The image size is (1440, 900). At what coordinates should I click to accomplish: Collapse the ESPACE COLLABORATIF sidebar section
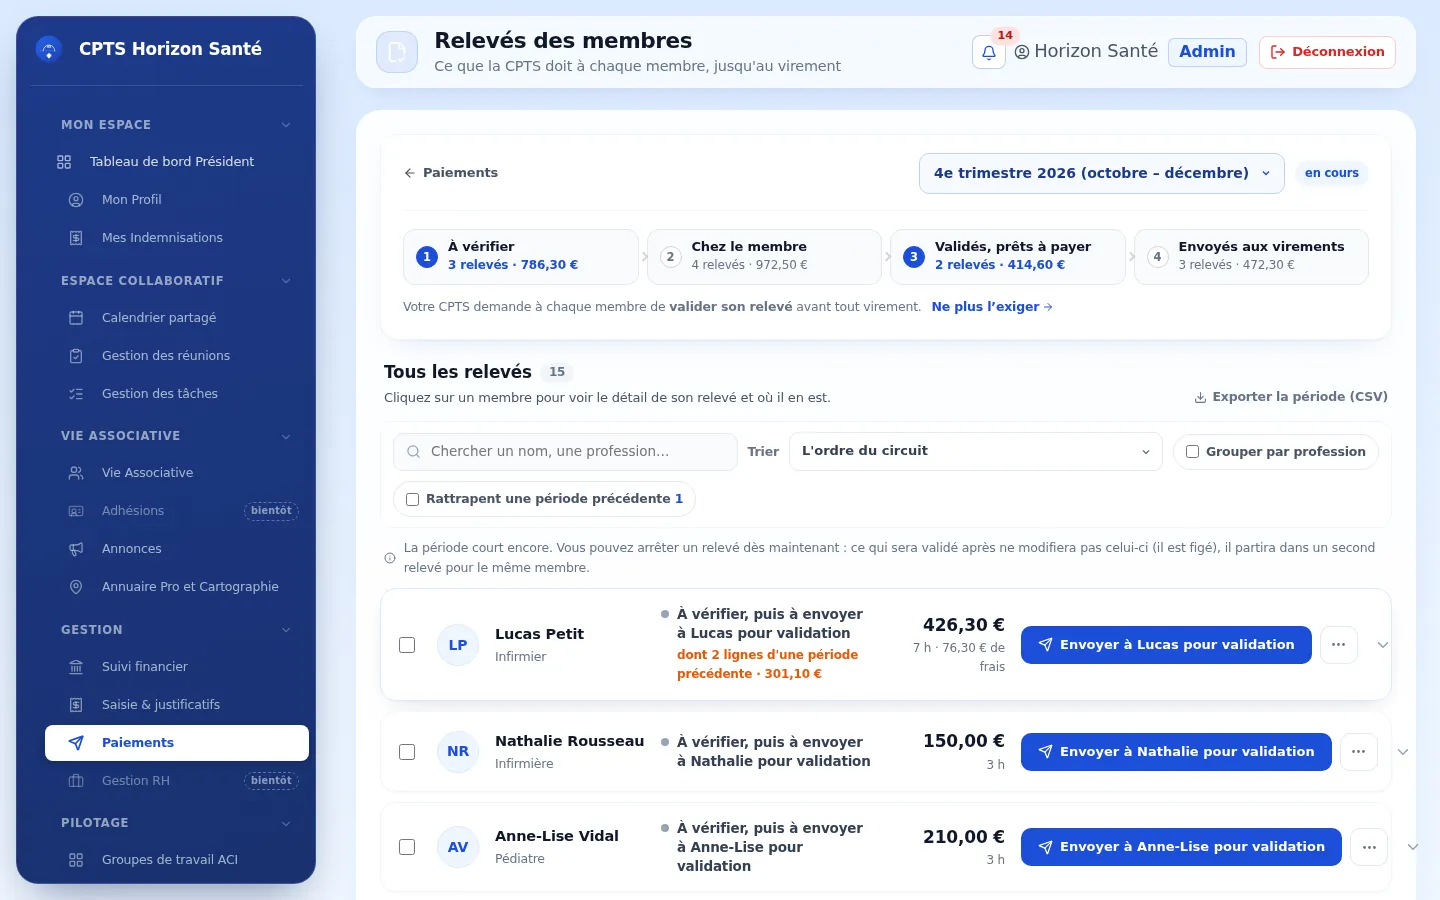pos(286,281)
